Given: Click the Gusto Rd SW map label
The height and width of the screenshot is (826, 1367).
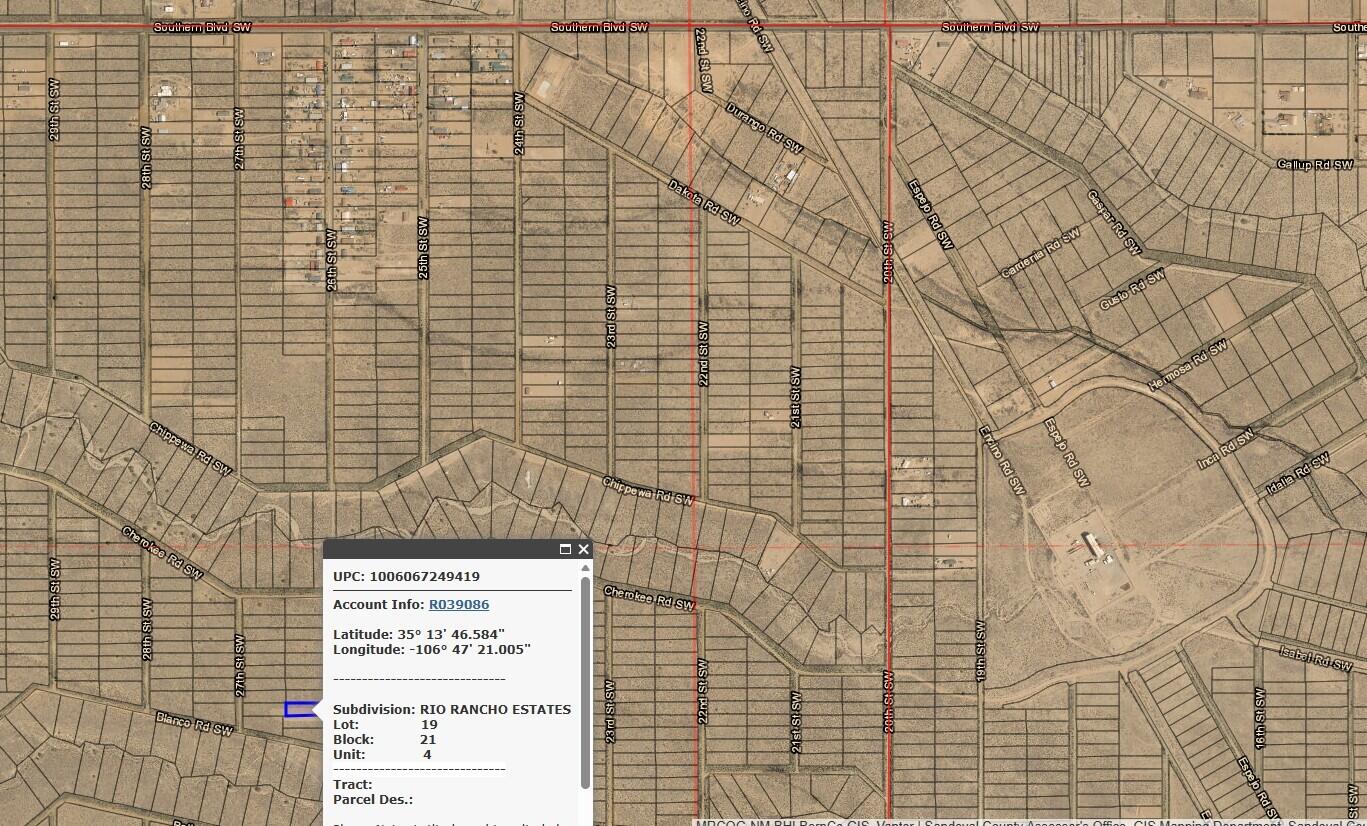Looking at the screenshot, I should (1132, 289).
